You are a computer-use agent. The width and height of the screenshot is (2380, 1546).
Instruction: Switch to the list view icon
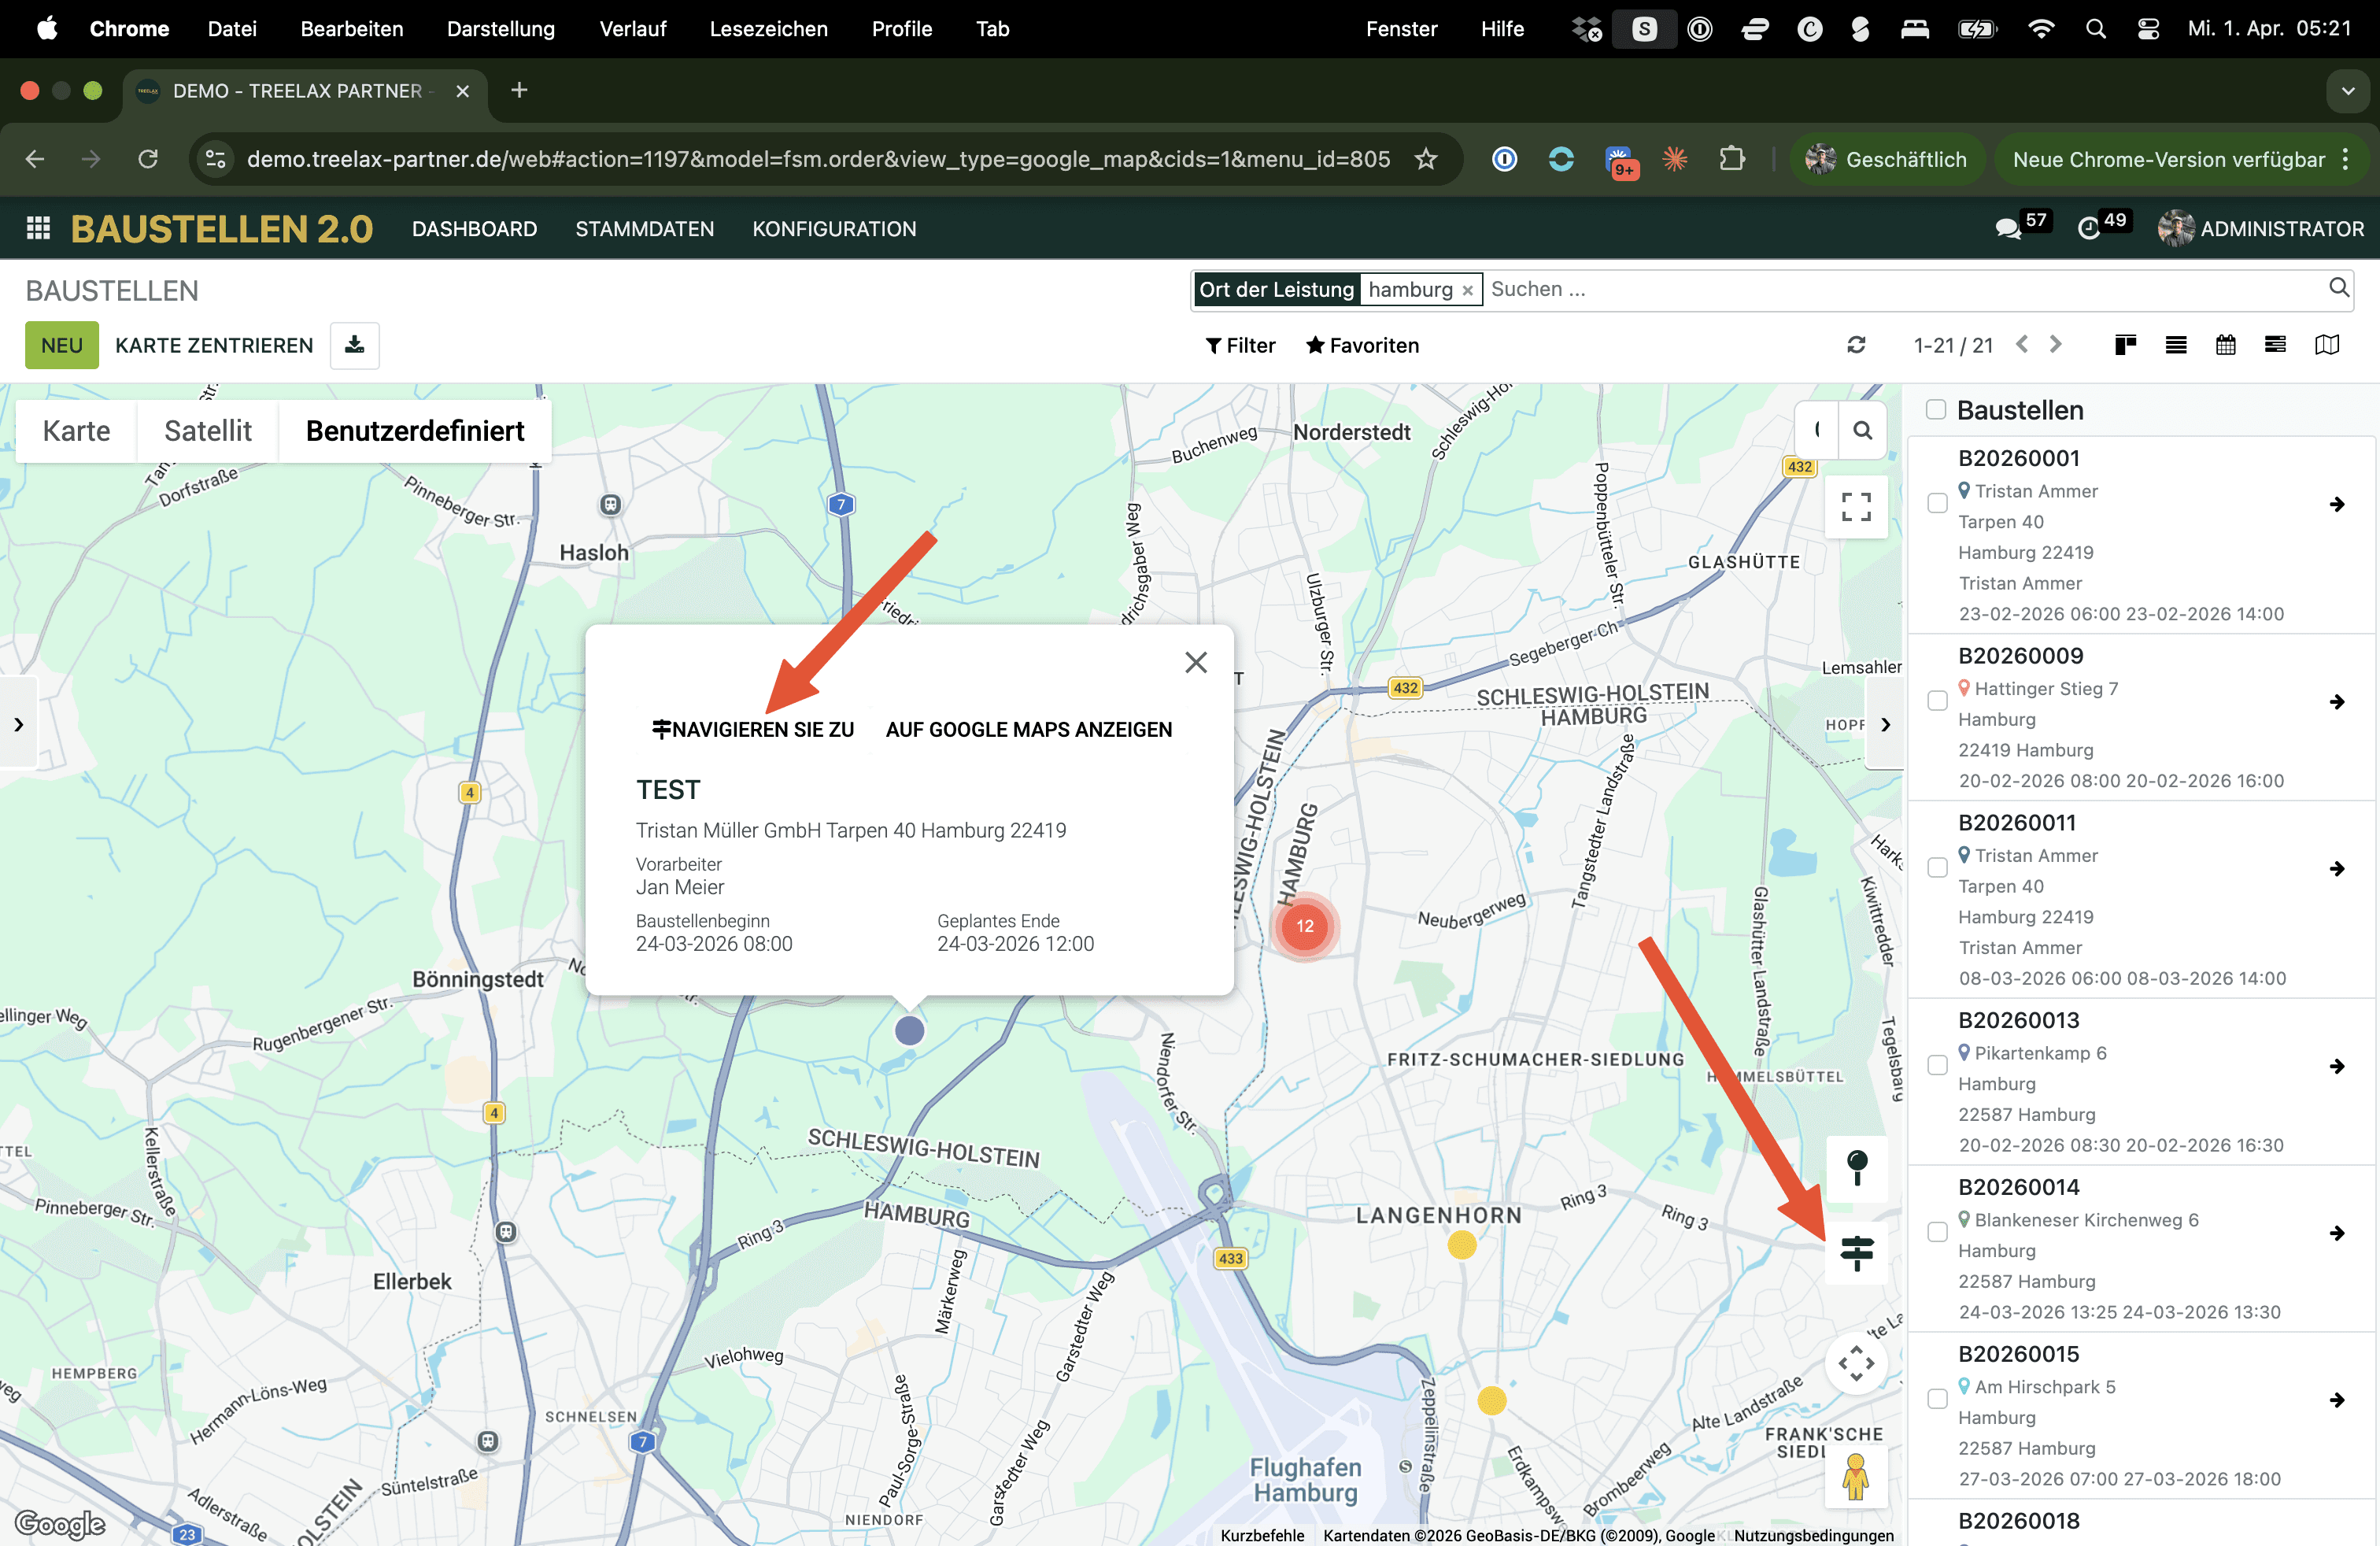point(2175,345)
